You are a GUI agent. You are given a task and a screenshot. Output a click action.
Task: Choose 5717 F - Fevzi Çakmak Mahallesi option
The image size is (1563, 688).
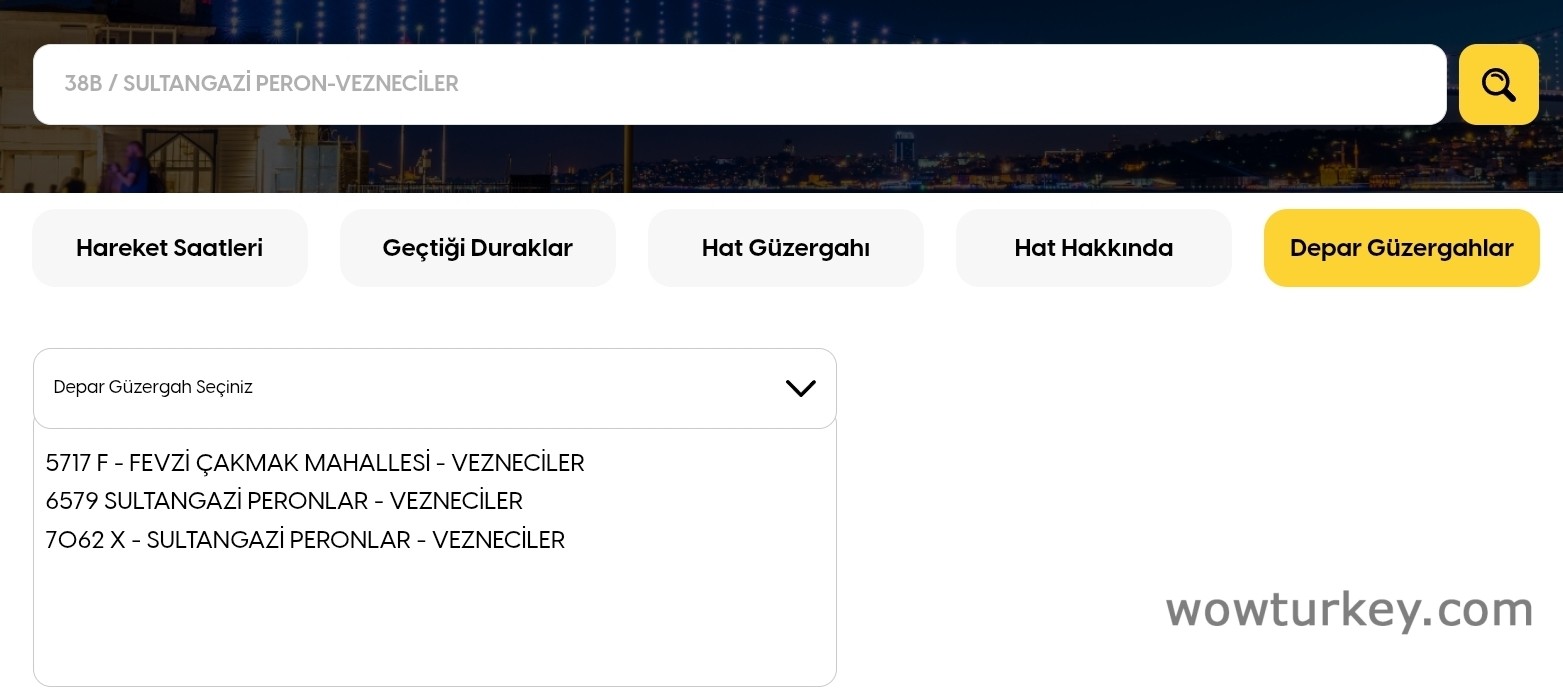pyautogui.click(x=315, y=463)
